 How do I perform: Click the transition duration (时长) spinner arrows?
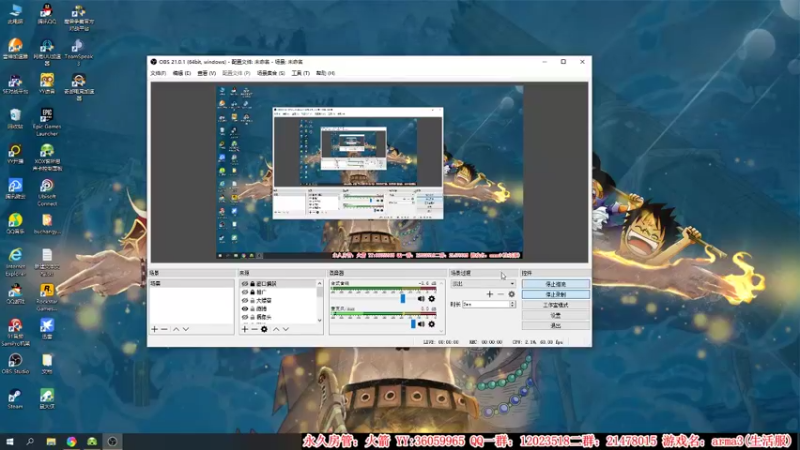coord(512,304)
